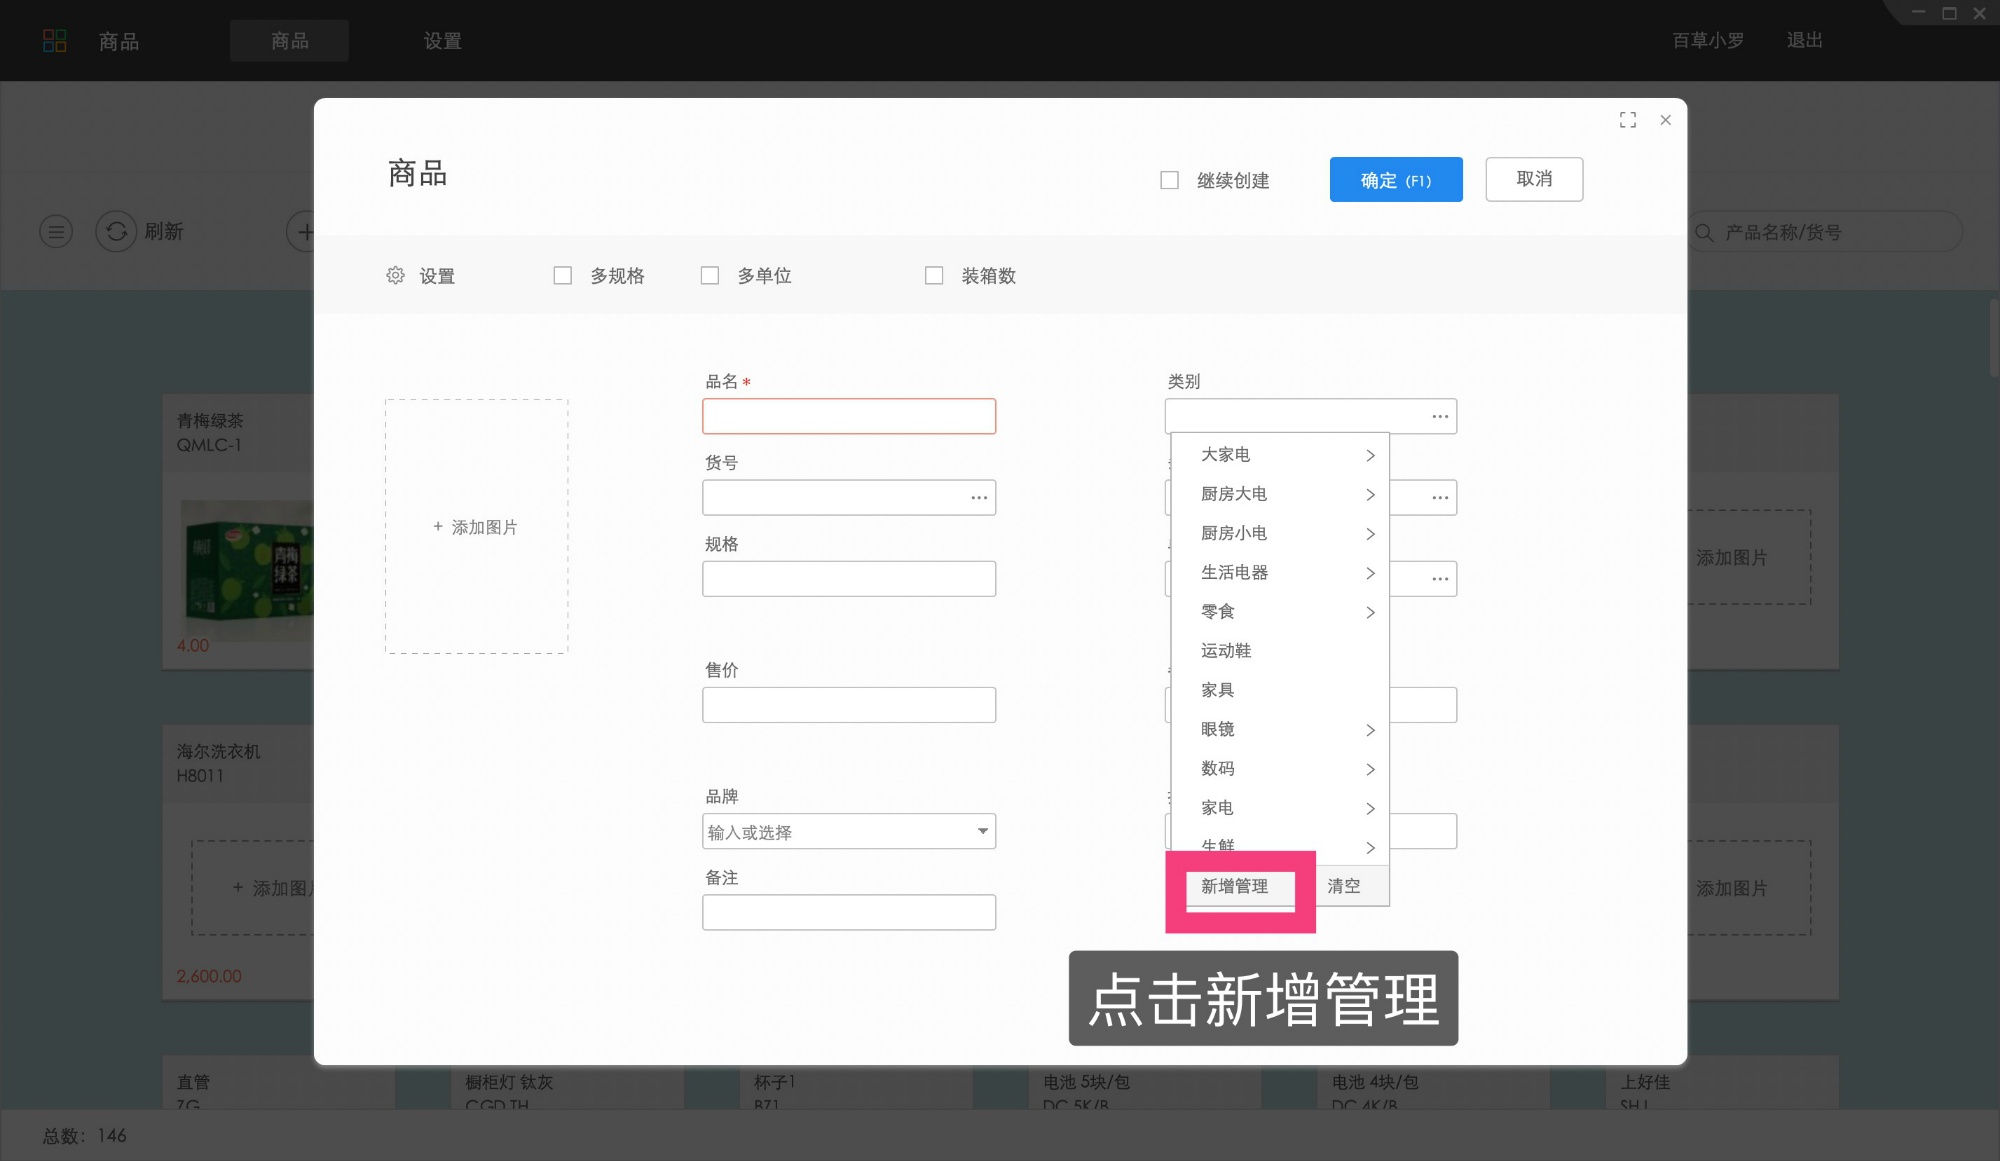Open the 设置 menu in the top bar

point(443,41)
